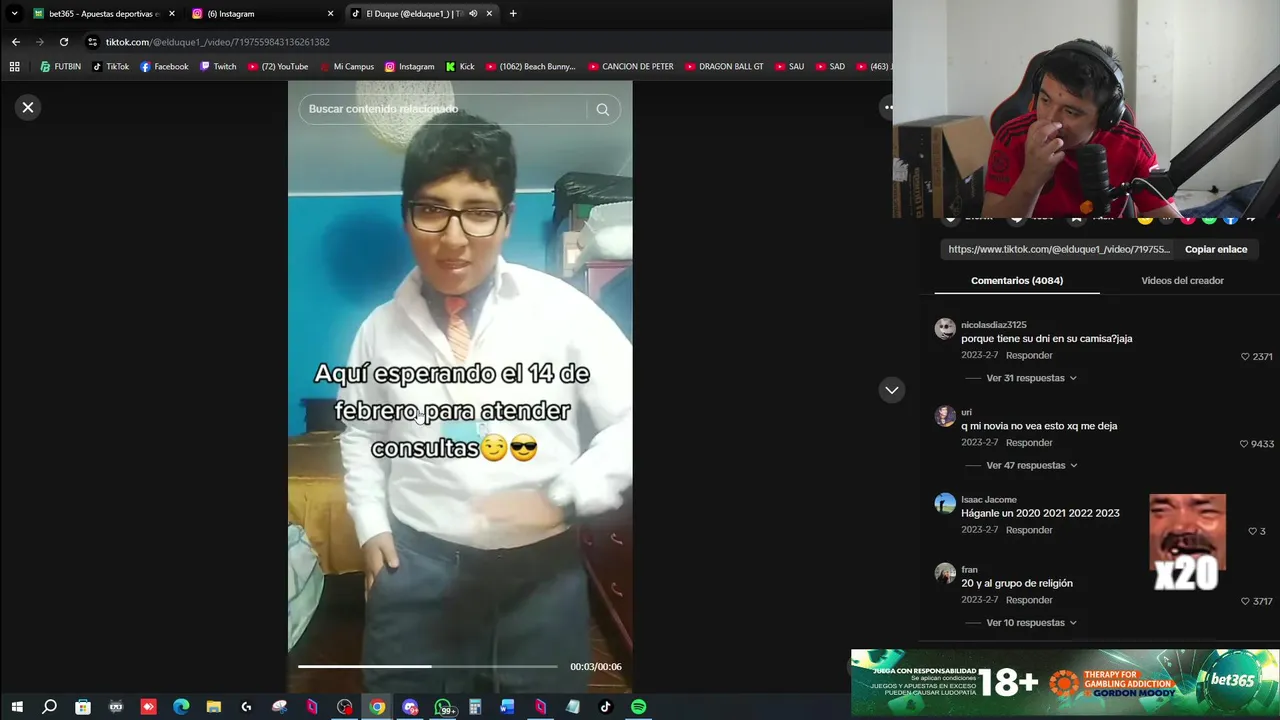Like Isaac Jacome's comment heart
Image resolution: width=1280 pixels, height=720 pixels.
[x=1252, y=531]
